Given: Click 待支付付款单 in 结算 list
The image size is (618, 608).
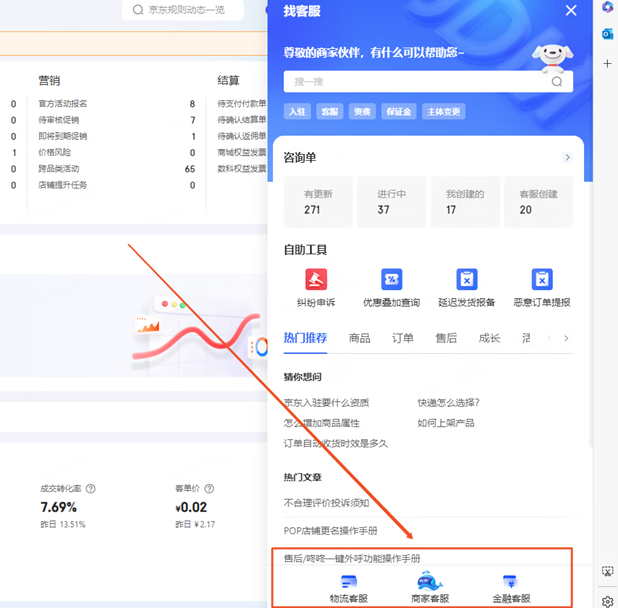Looking at the screenshot, I should [242, 104].
